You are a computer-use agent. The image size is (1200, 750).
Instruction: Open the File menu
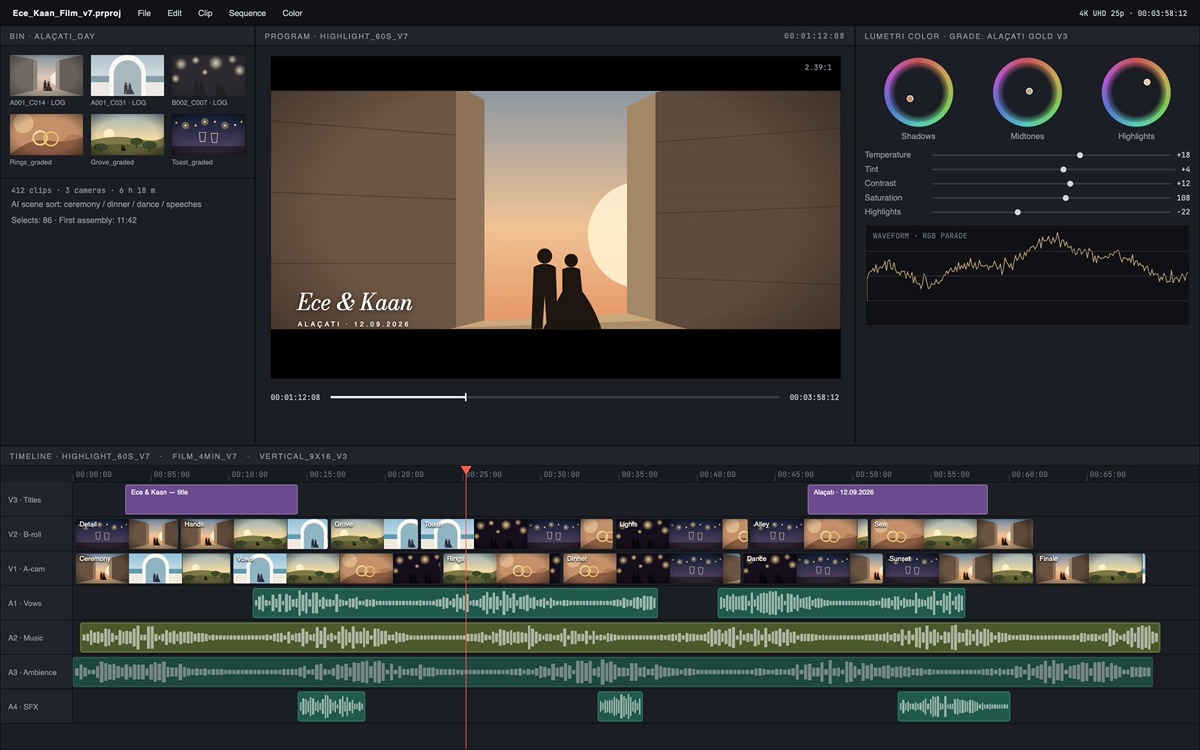pos(144,13)
